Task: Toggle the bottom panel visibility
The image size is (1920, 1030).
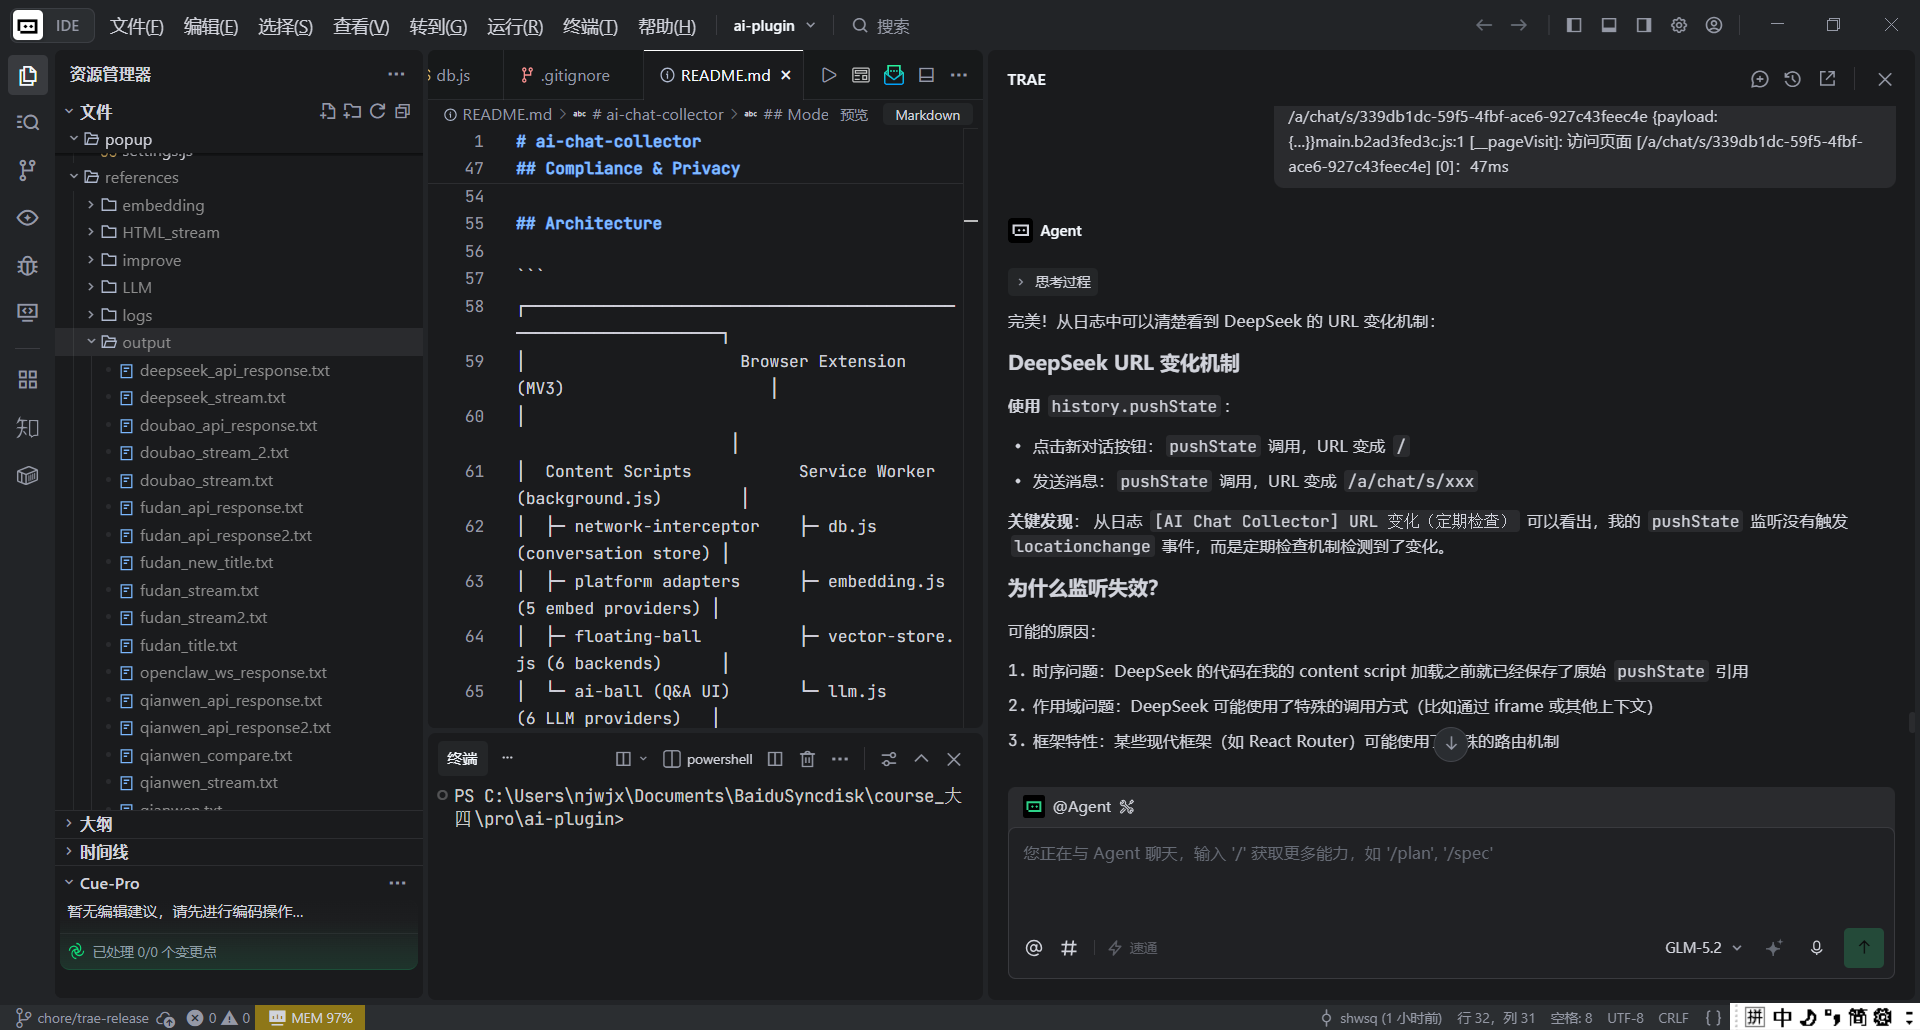Action: [1609, 25]
